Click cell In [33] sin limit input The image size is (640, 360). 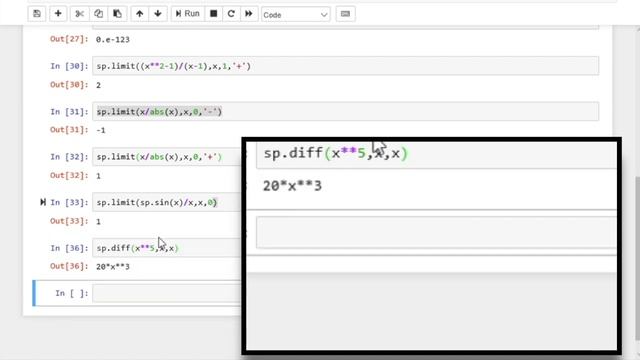[167, 202]
